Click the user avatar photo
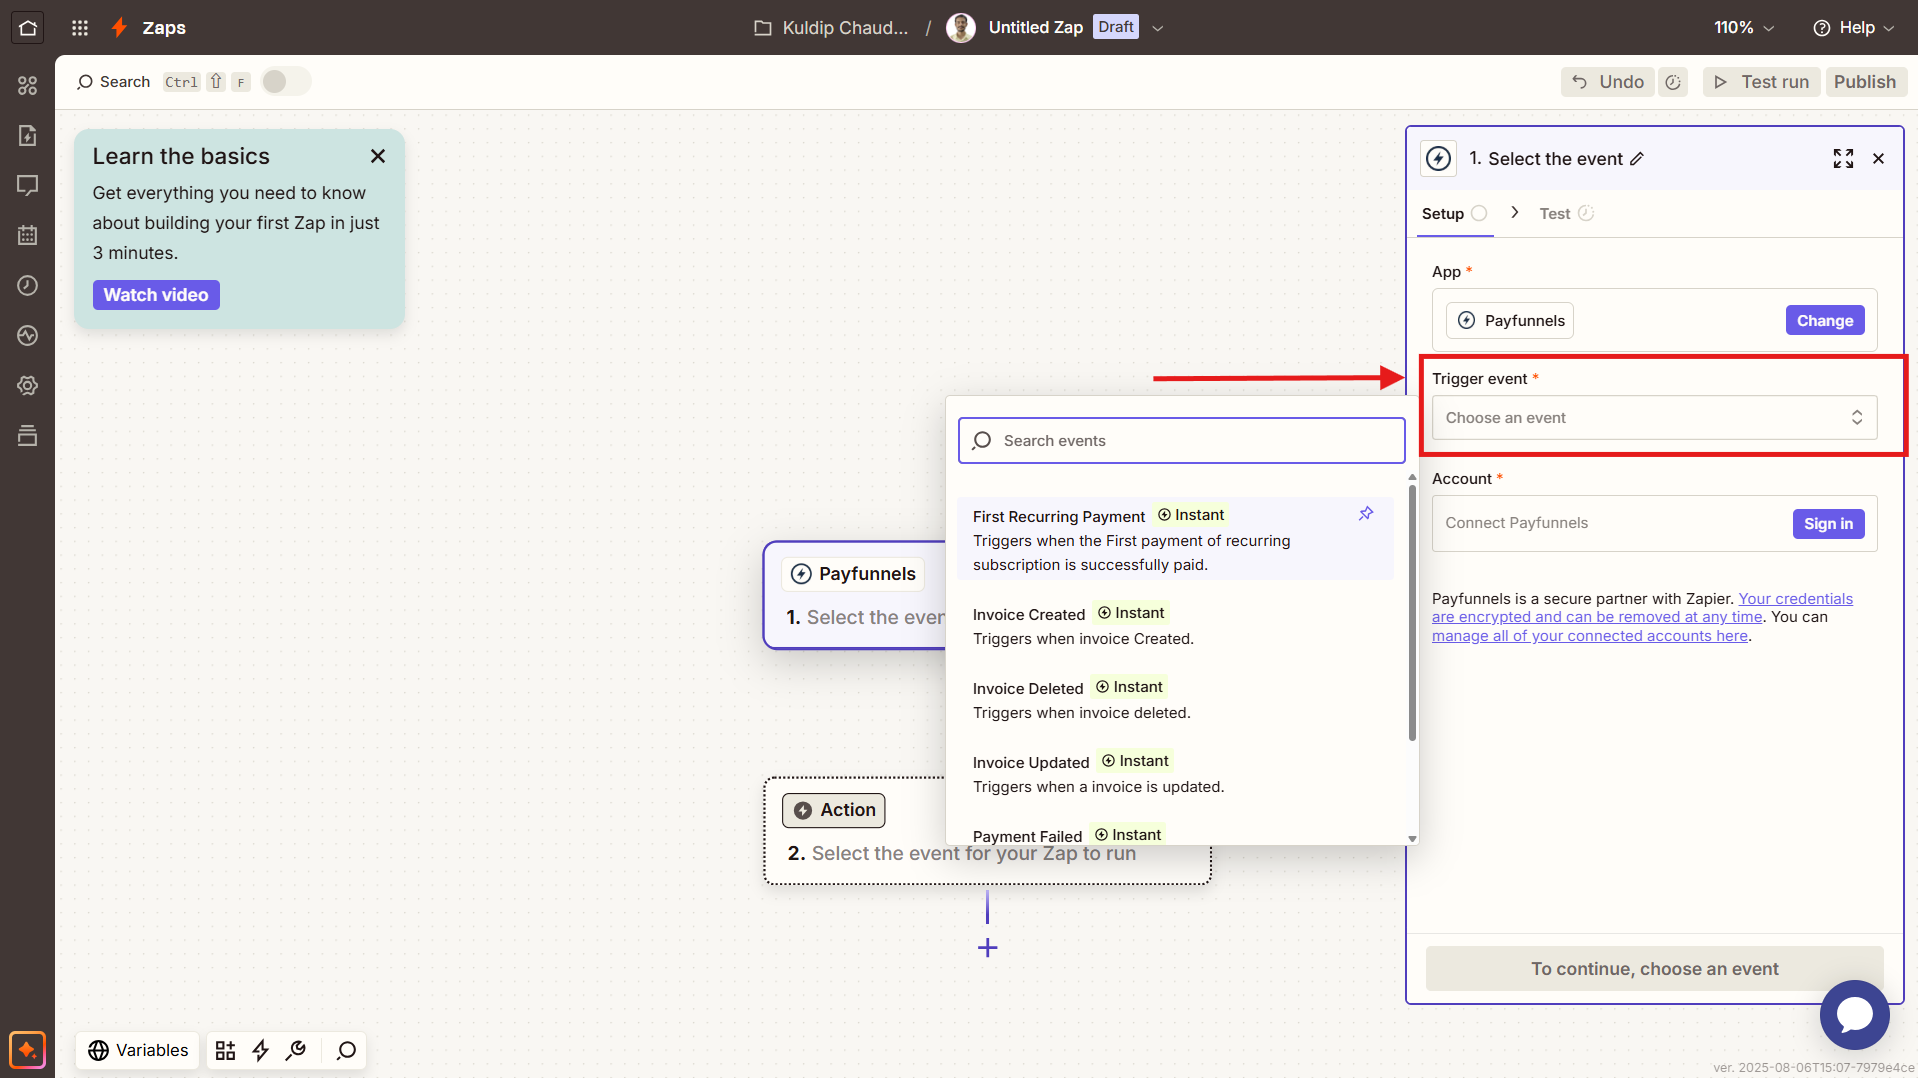Image resolution: width=1918 pixels, height=1078 pixels. click(x=960, y=27)
